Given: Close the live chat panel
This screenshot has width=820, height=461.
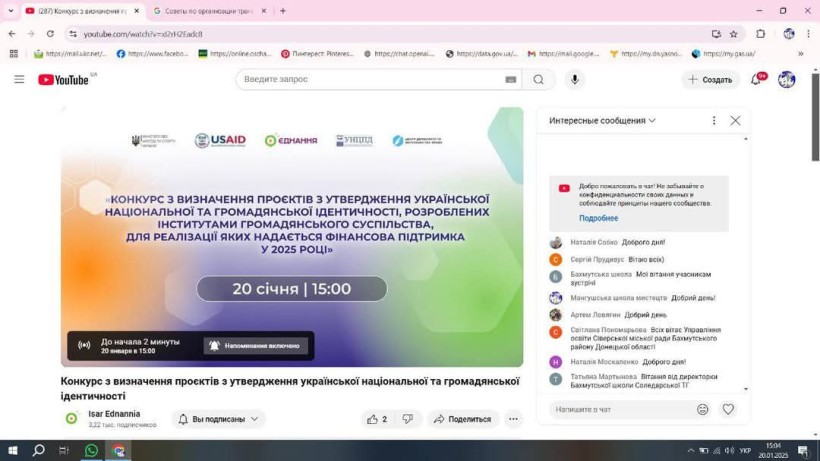Looking at the screenshot, I should 735,120.
